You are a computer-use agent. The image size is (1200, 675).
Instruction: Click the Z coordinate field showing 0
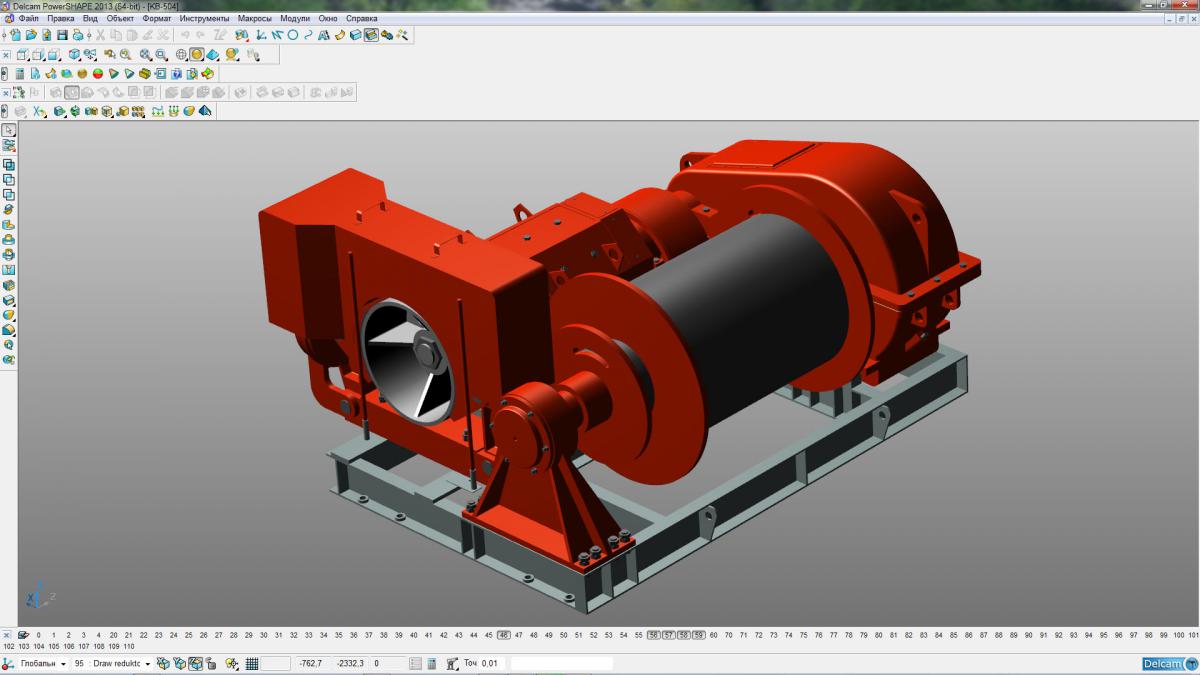coord(390,663)
